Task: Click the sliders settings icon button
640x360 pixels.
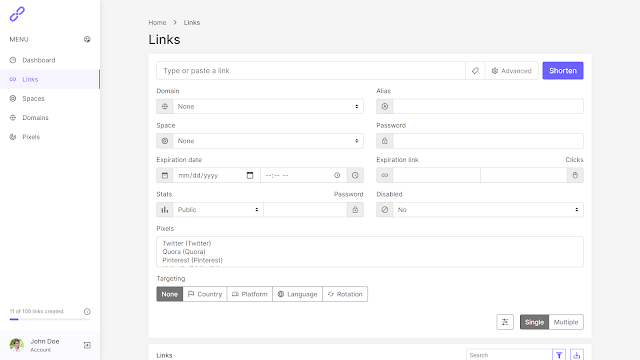Action: coord(505,322)
